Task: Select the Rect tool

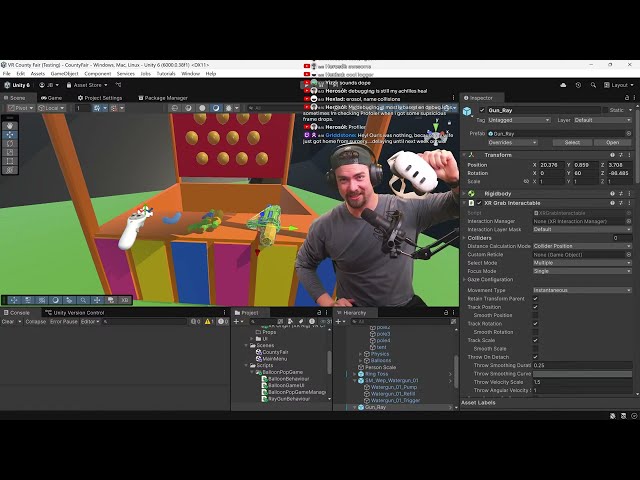Action: [10, 161]
